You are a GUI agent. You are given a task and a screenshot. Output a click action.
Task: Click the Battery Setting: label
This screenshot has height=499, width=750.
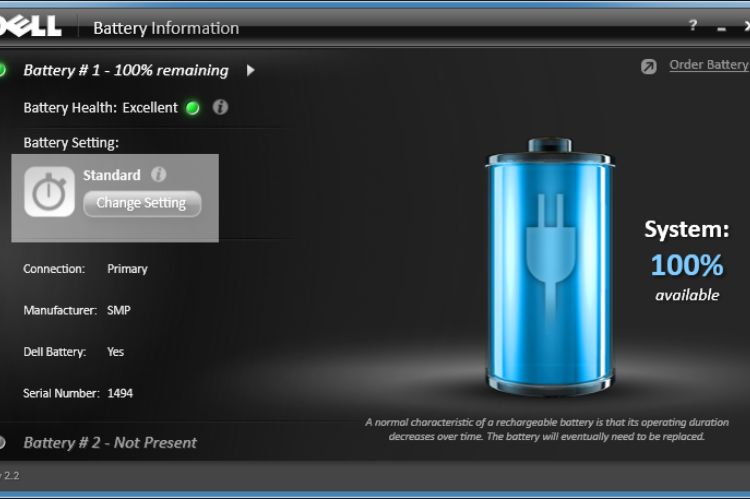[71, 143]
